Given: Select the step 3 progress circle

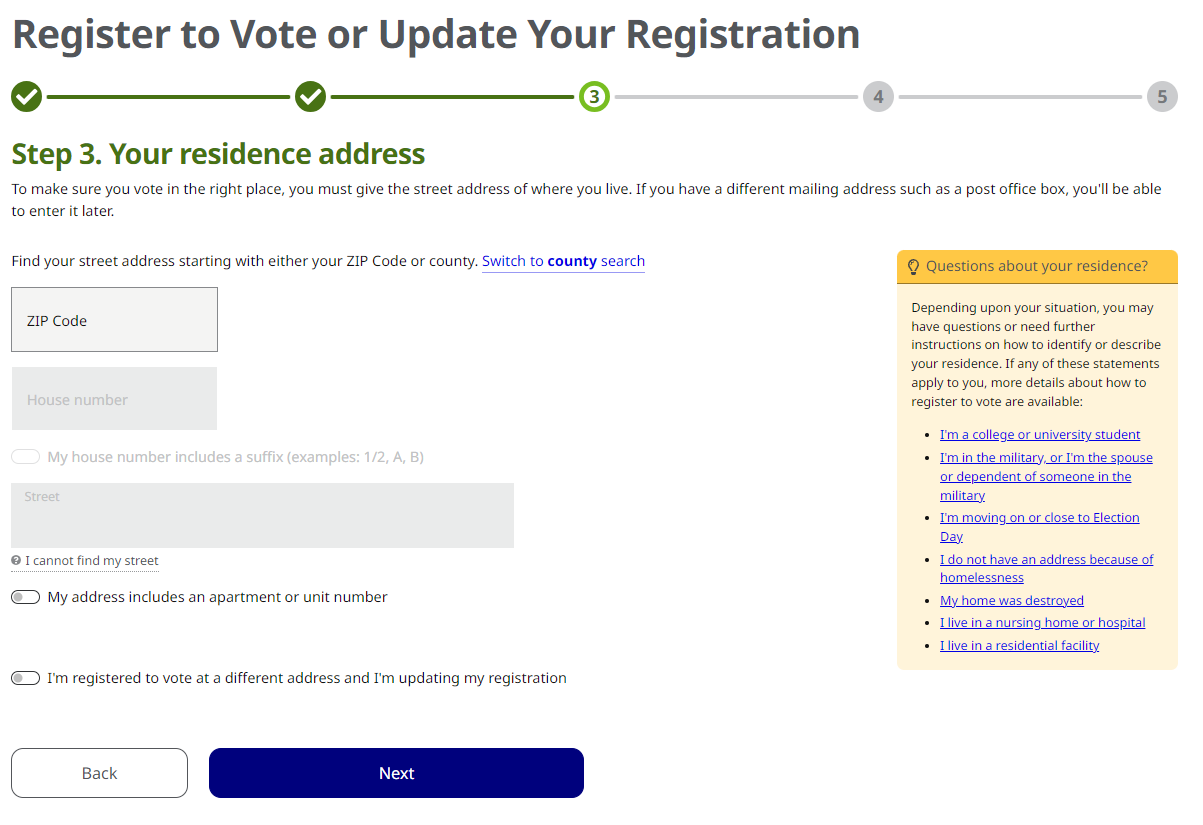Looking at the screenshot, I should (x=594, y=97).
